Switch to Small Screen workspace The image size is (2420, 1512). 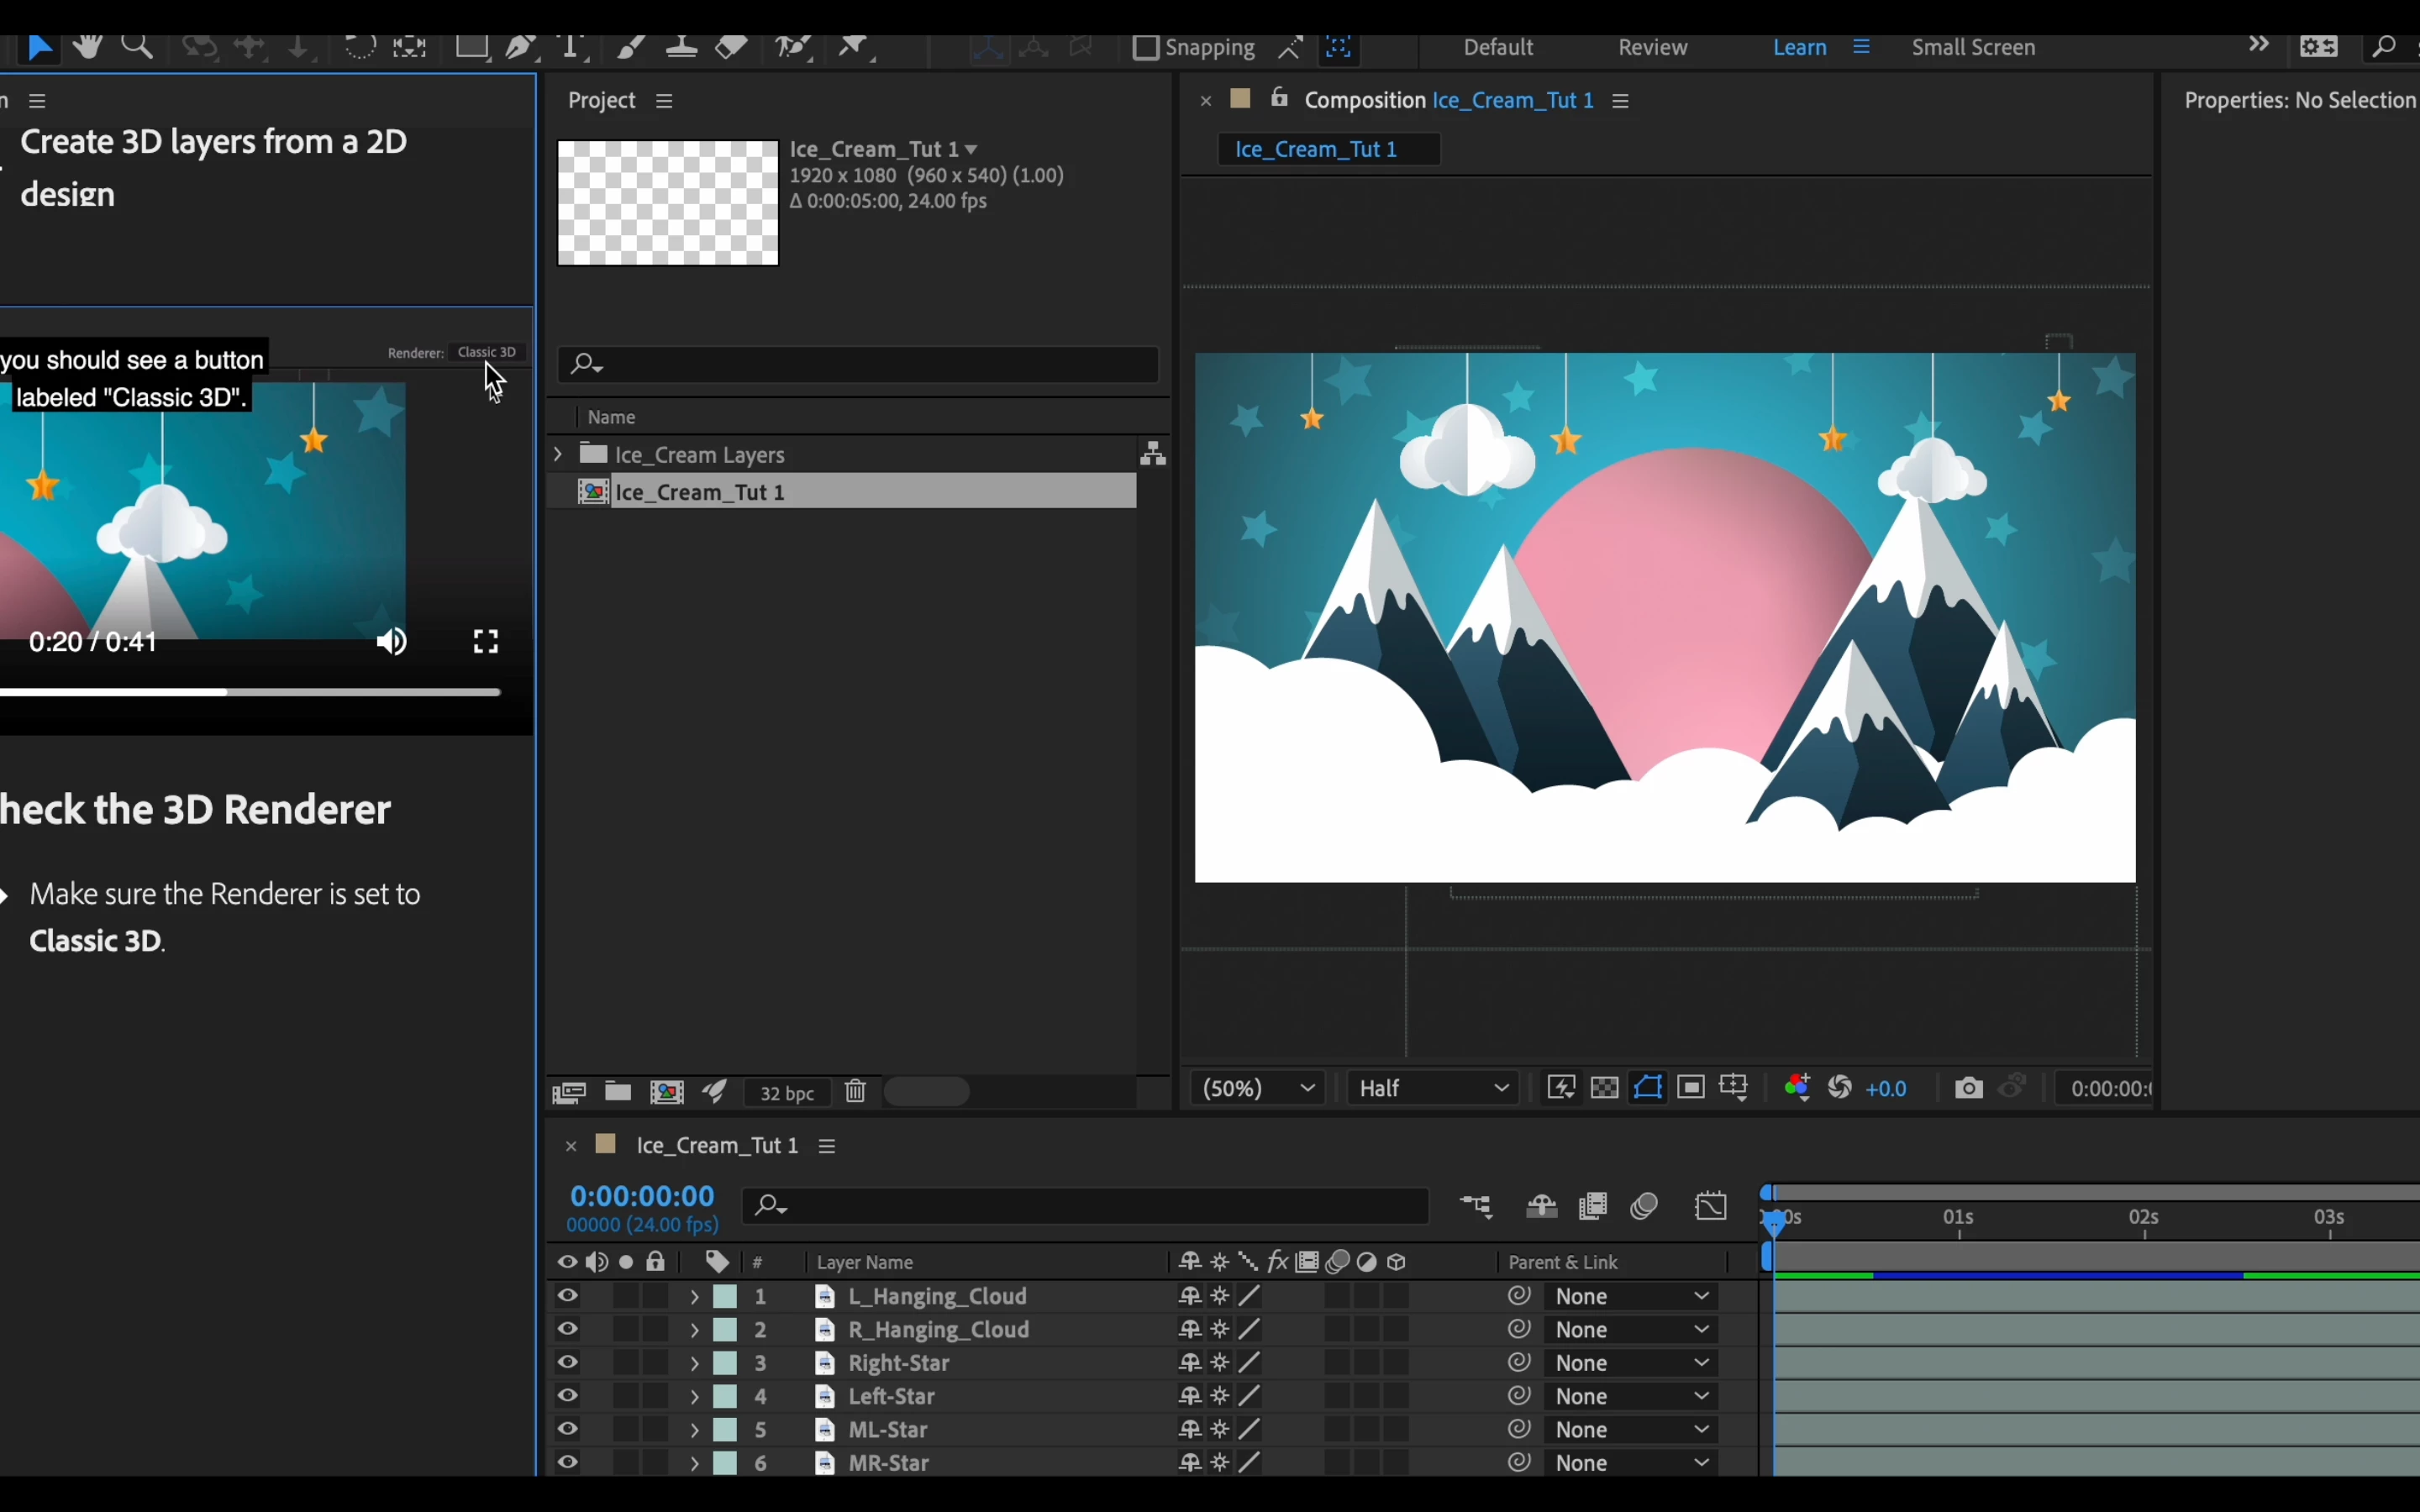(x=1973, y=47)
